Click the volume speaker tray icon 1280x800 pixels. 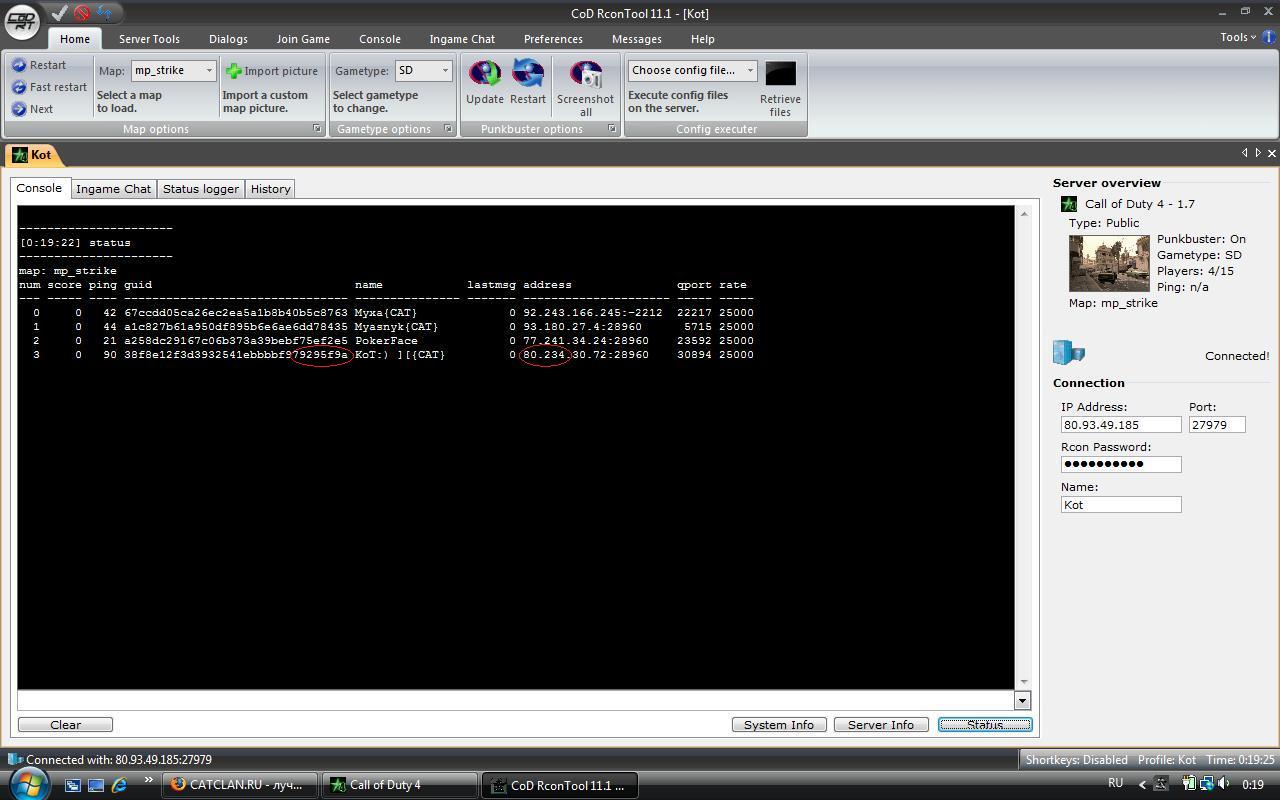click(1223, 784)
